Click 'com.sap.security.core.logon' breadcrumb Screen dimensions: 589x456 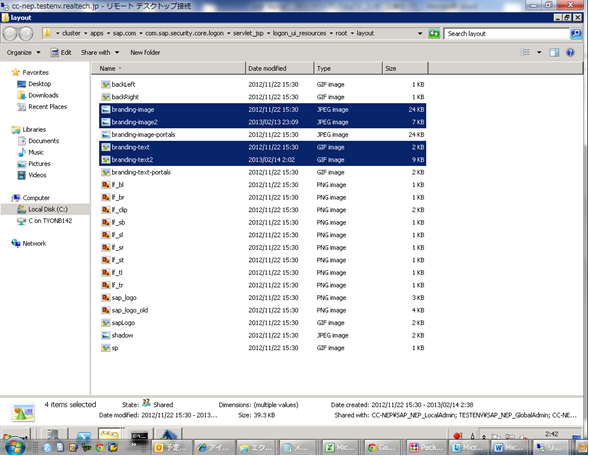click(184, 33)
